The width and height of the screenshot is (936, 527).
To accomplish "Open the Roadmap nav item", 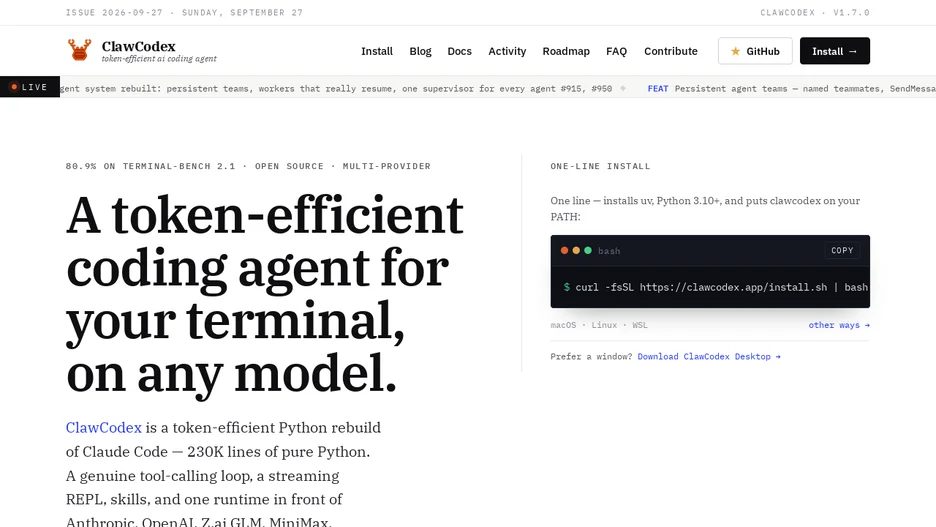I will point(566,51).
